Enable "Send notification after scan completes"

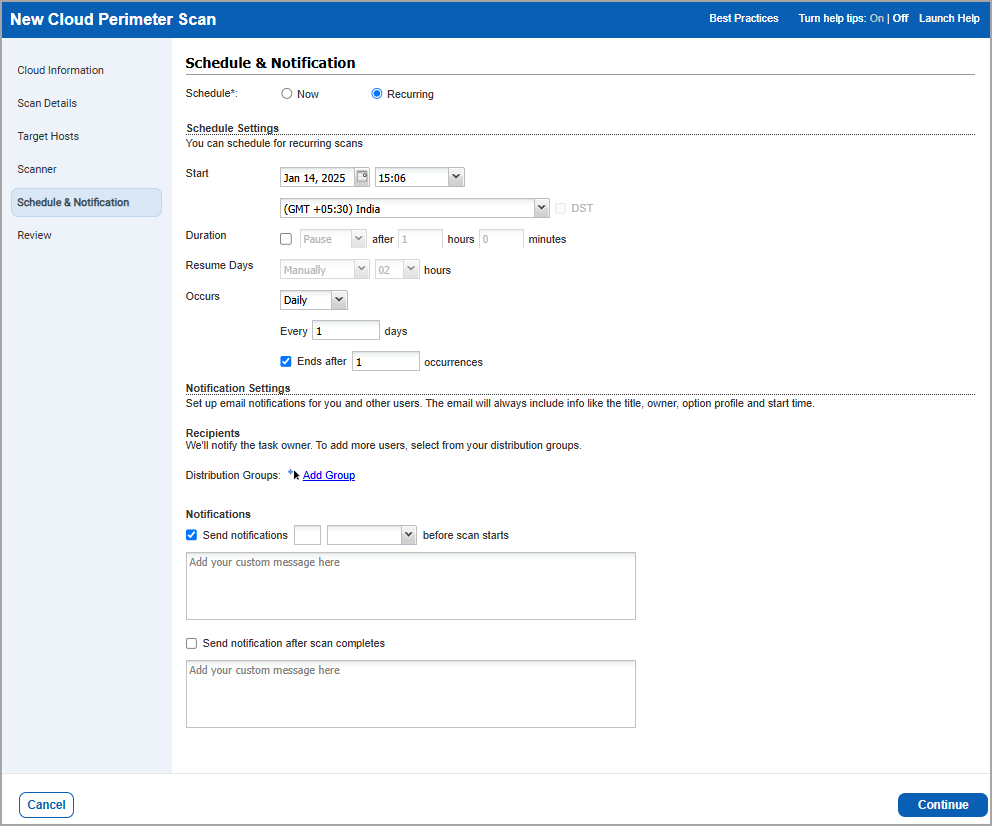(x=191, y=643)
